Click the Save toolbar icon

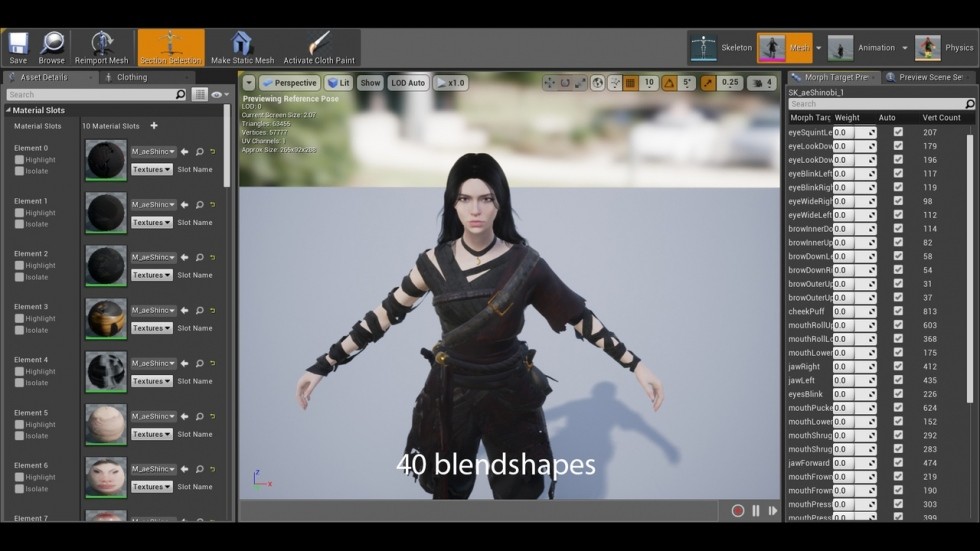coord(18,47)
